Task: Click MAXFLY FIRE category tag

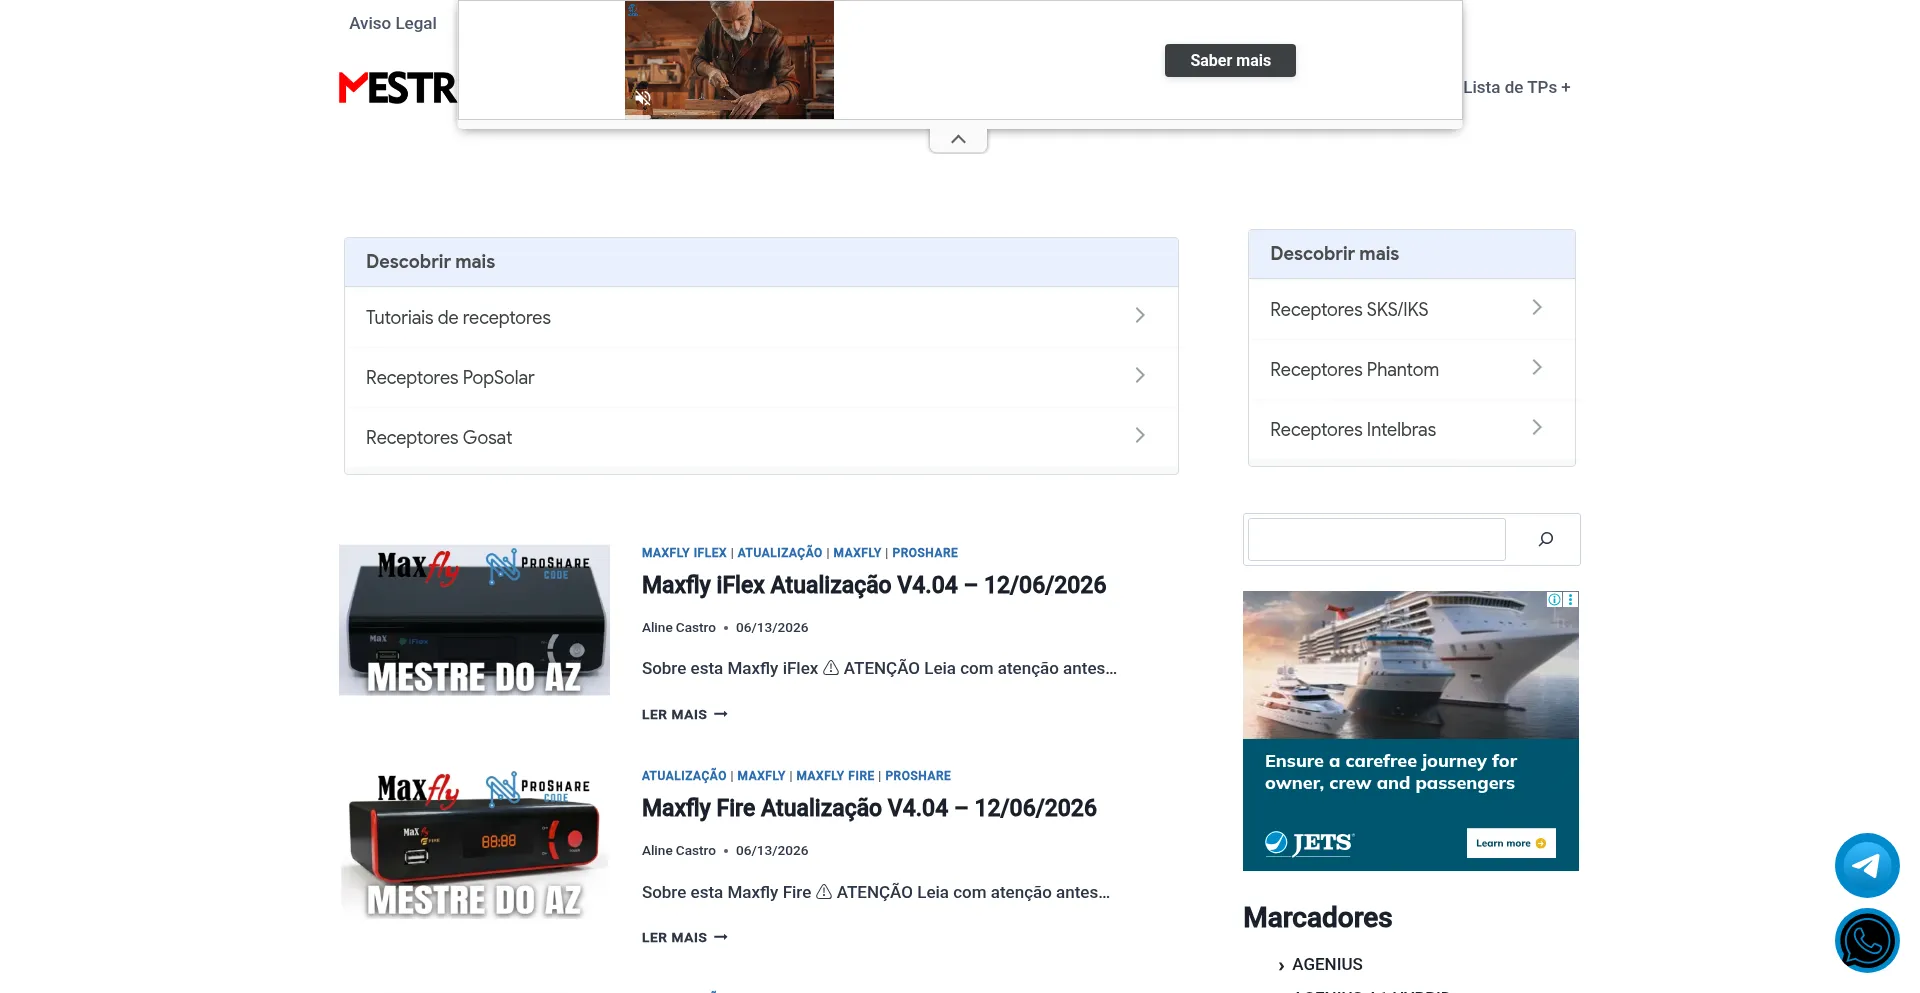Action: [x=835, y=776]
